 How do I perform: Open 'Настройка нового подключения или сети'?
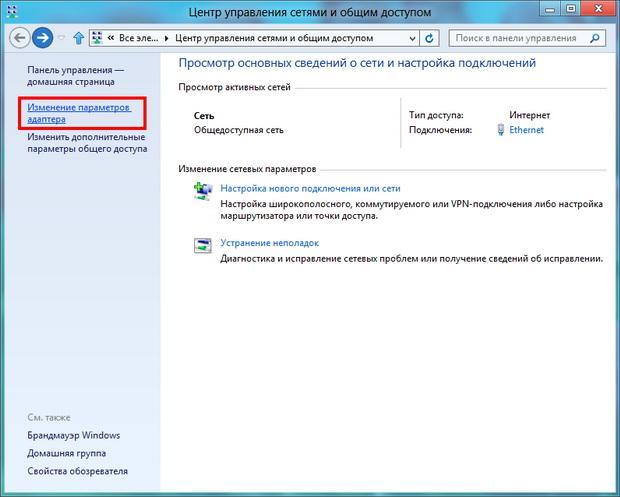pyautogui.click(x=310, y=188)
